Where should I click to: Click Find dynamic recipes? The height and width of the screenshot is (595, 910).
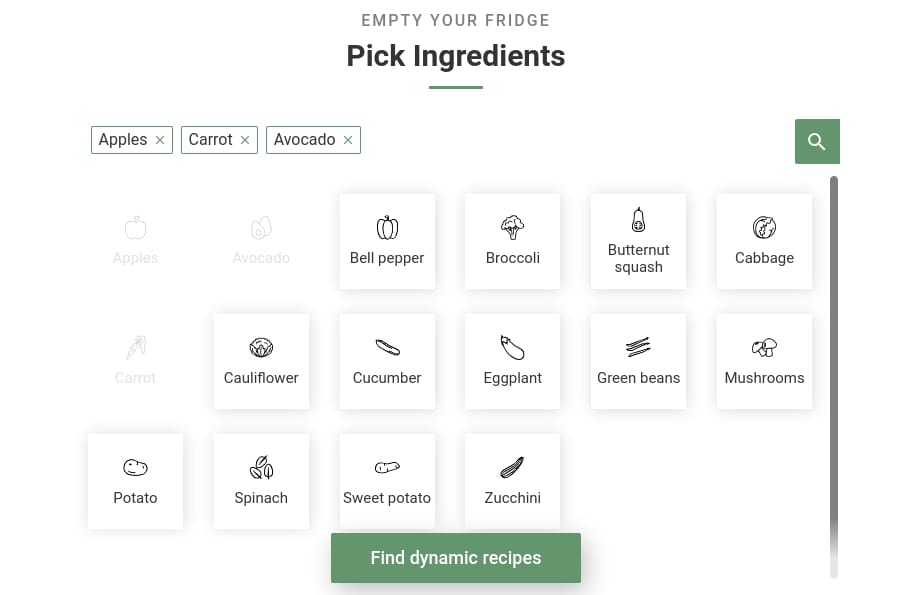(455, 557)
